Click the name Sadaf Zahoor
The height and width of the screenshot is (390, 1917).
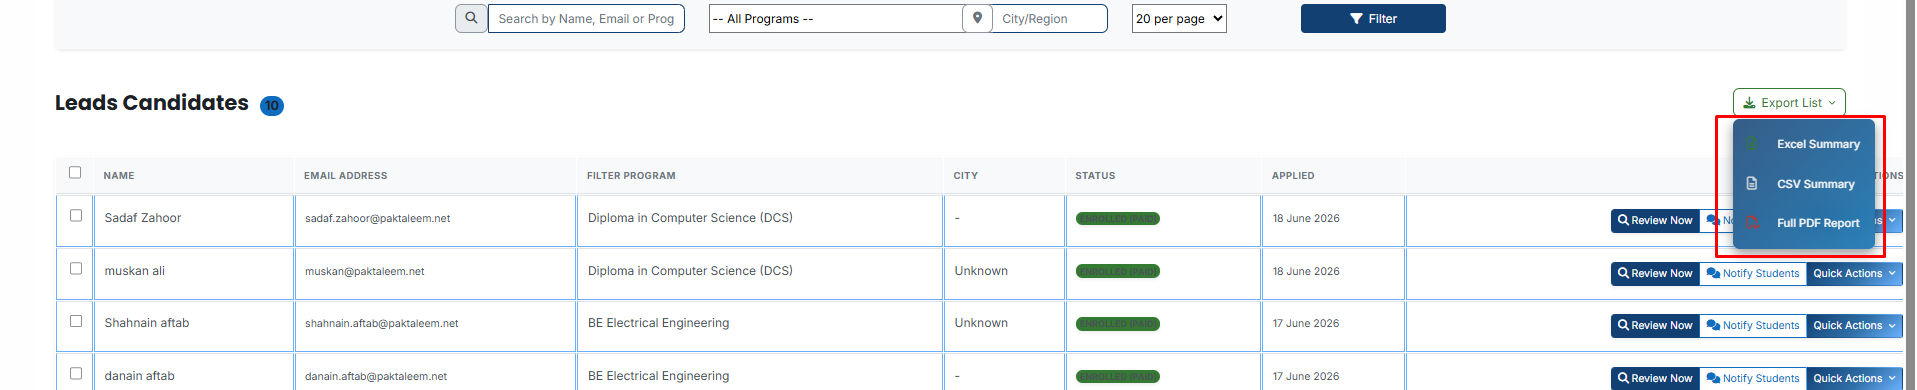tap(143, 218)
